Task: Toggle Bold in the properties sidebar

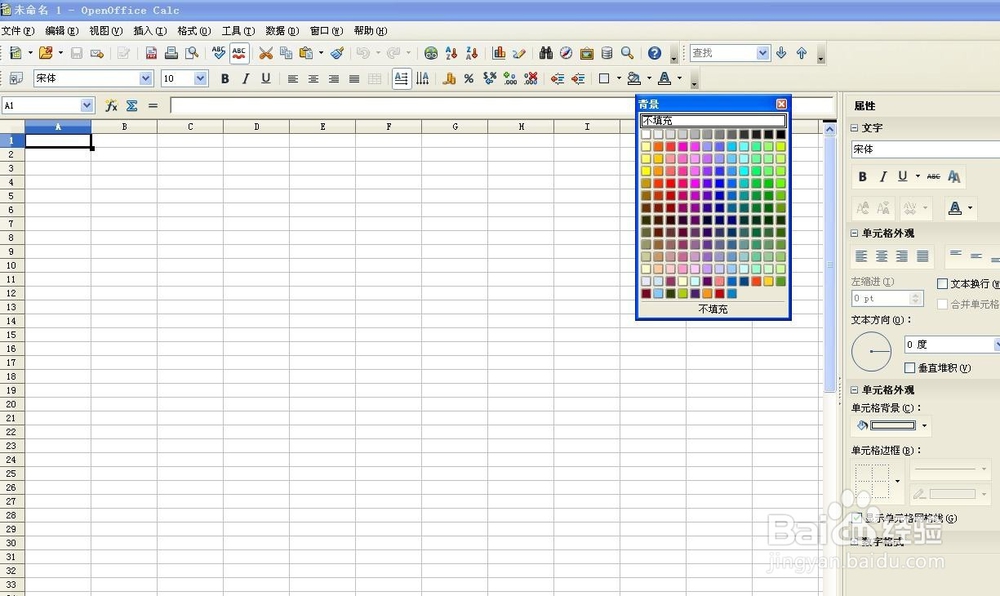Action: [862, 177]
